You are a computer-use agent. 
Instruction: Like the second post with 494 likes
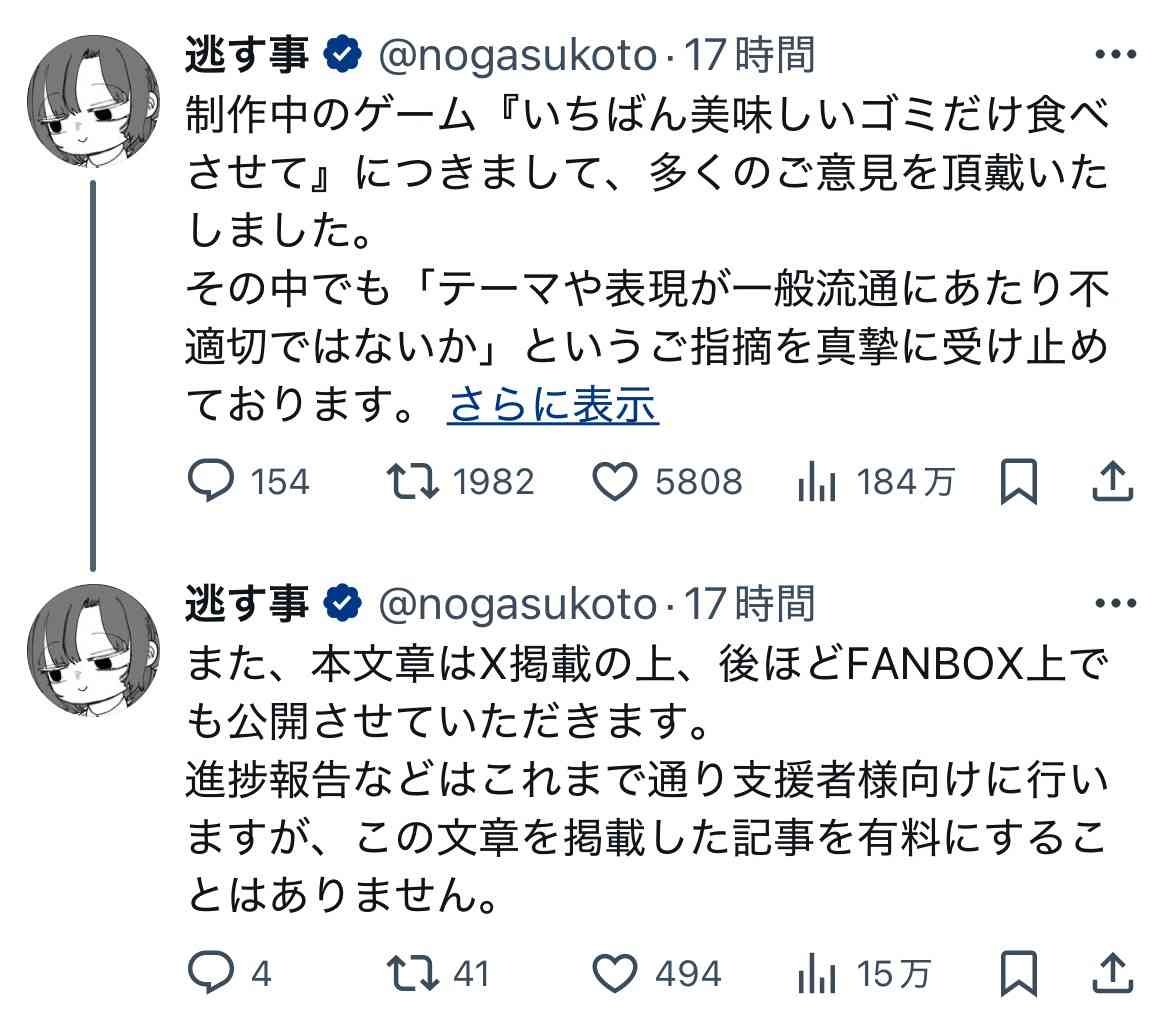616,972
